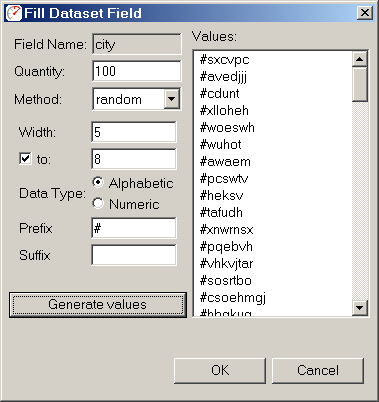The height and width of the screenshot is (402, 379).
Task: Click the "to" upper width field
Action: 134,159
